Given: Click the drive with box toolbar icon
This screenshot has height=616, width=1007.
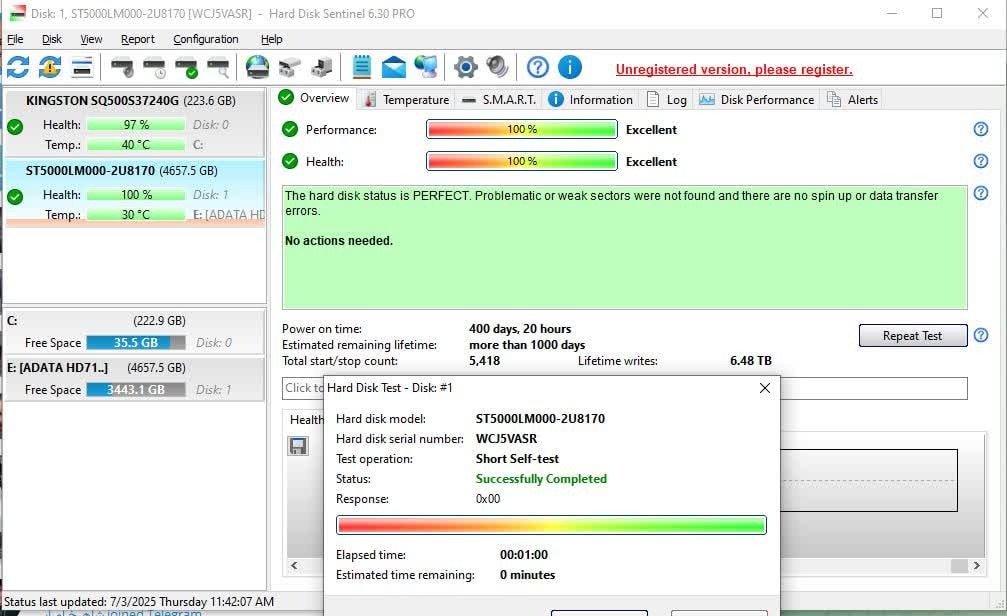Looking at the screenshot, I should click(x=322, y=67).
